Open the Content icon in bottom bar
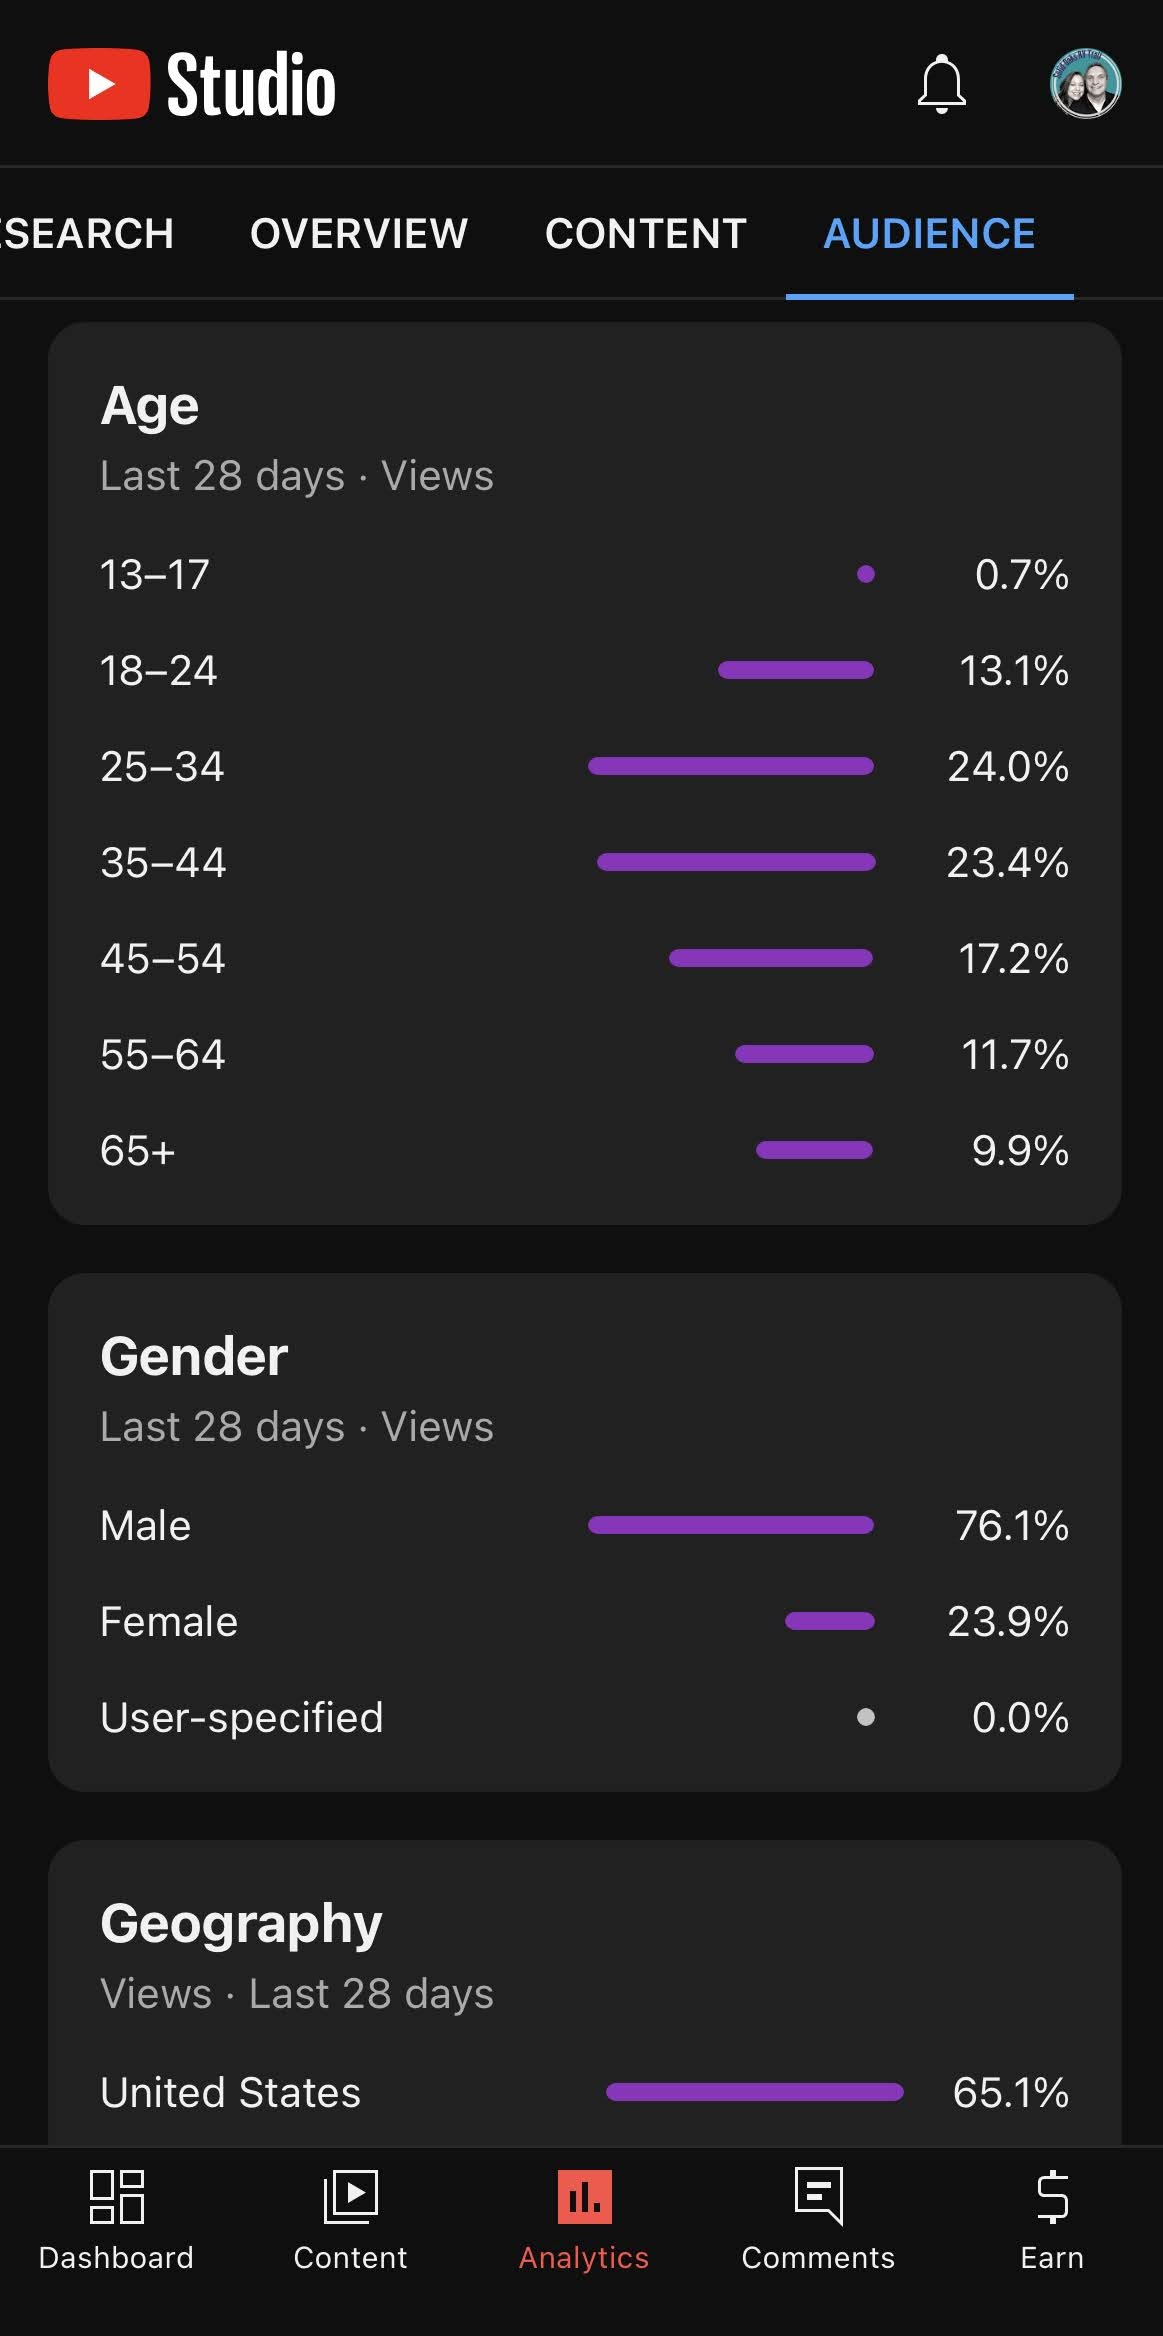The width and height of the screenshot is (1163, 2336). pos(350,2197)
